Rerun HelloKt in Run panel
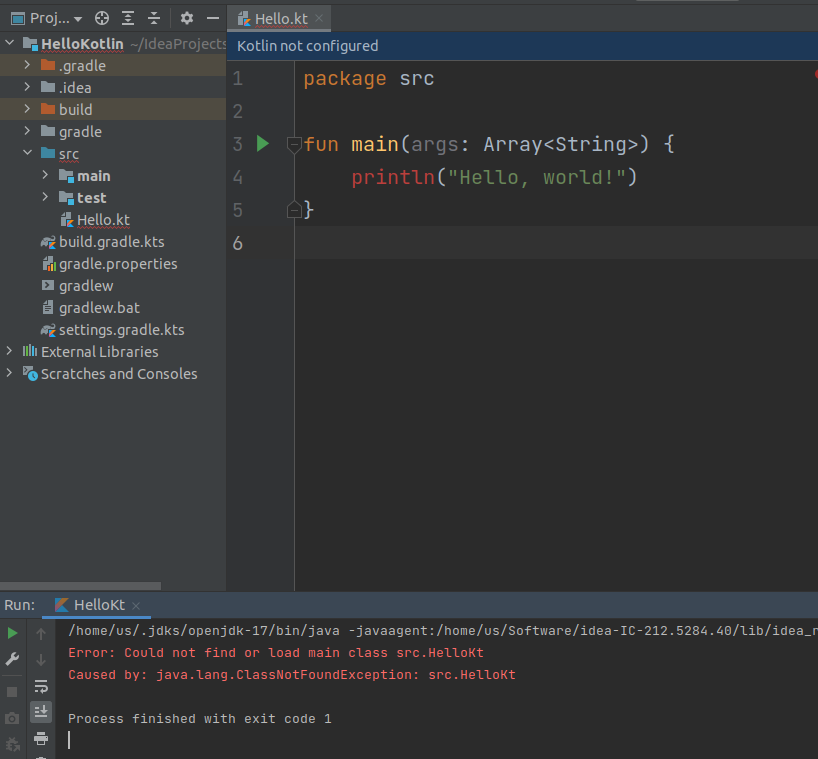 click(x=12, y=633)
